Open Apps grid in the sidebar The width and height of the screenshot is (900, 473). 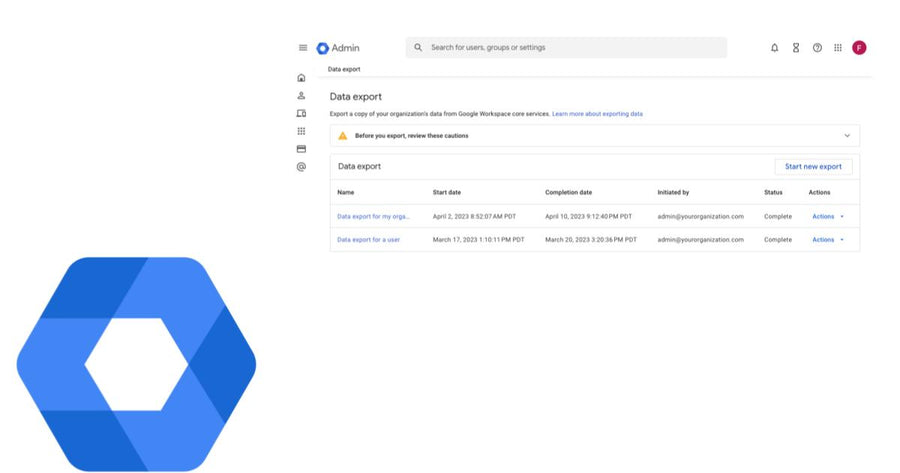(301, 131)
